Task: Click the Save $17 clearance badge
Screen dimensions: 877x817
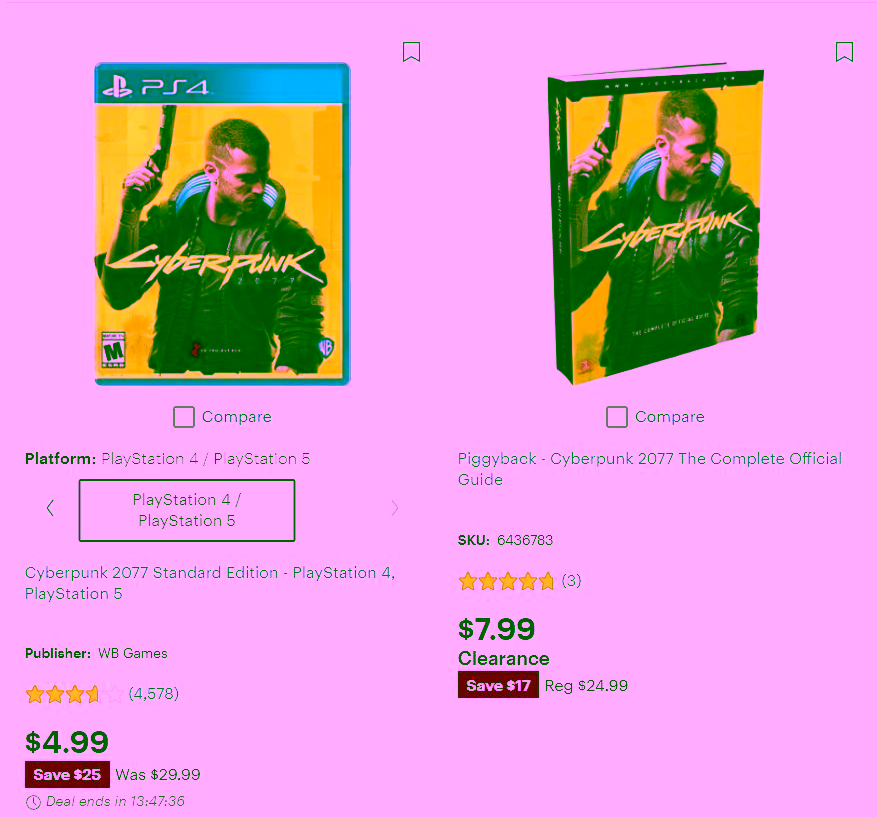Action: pos(498,685)
